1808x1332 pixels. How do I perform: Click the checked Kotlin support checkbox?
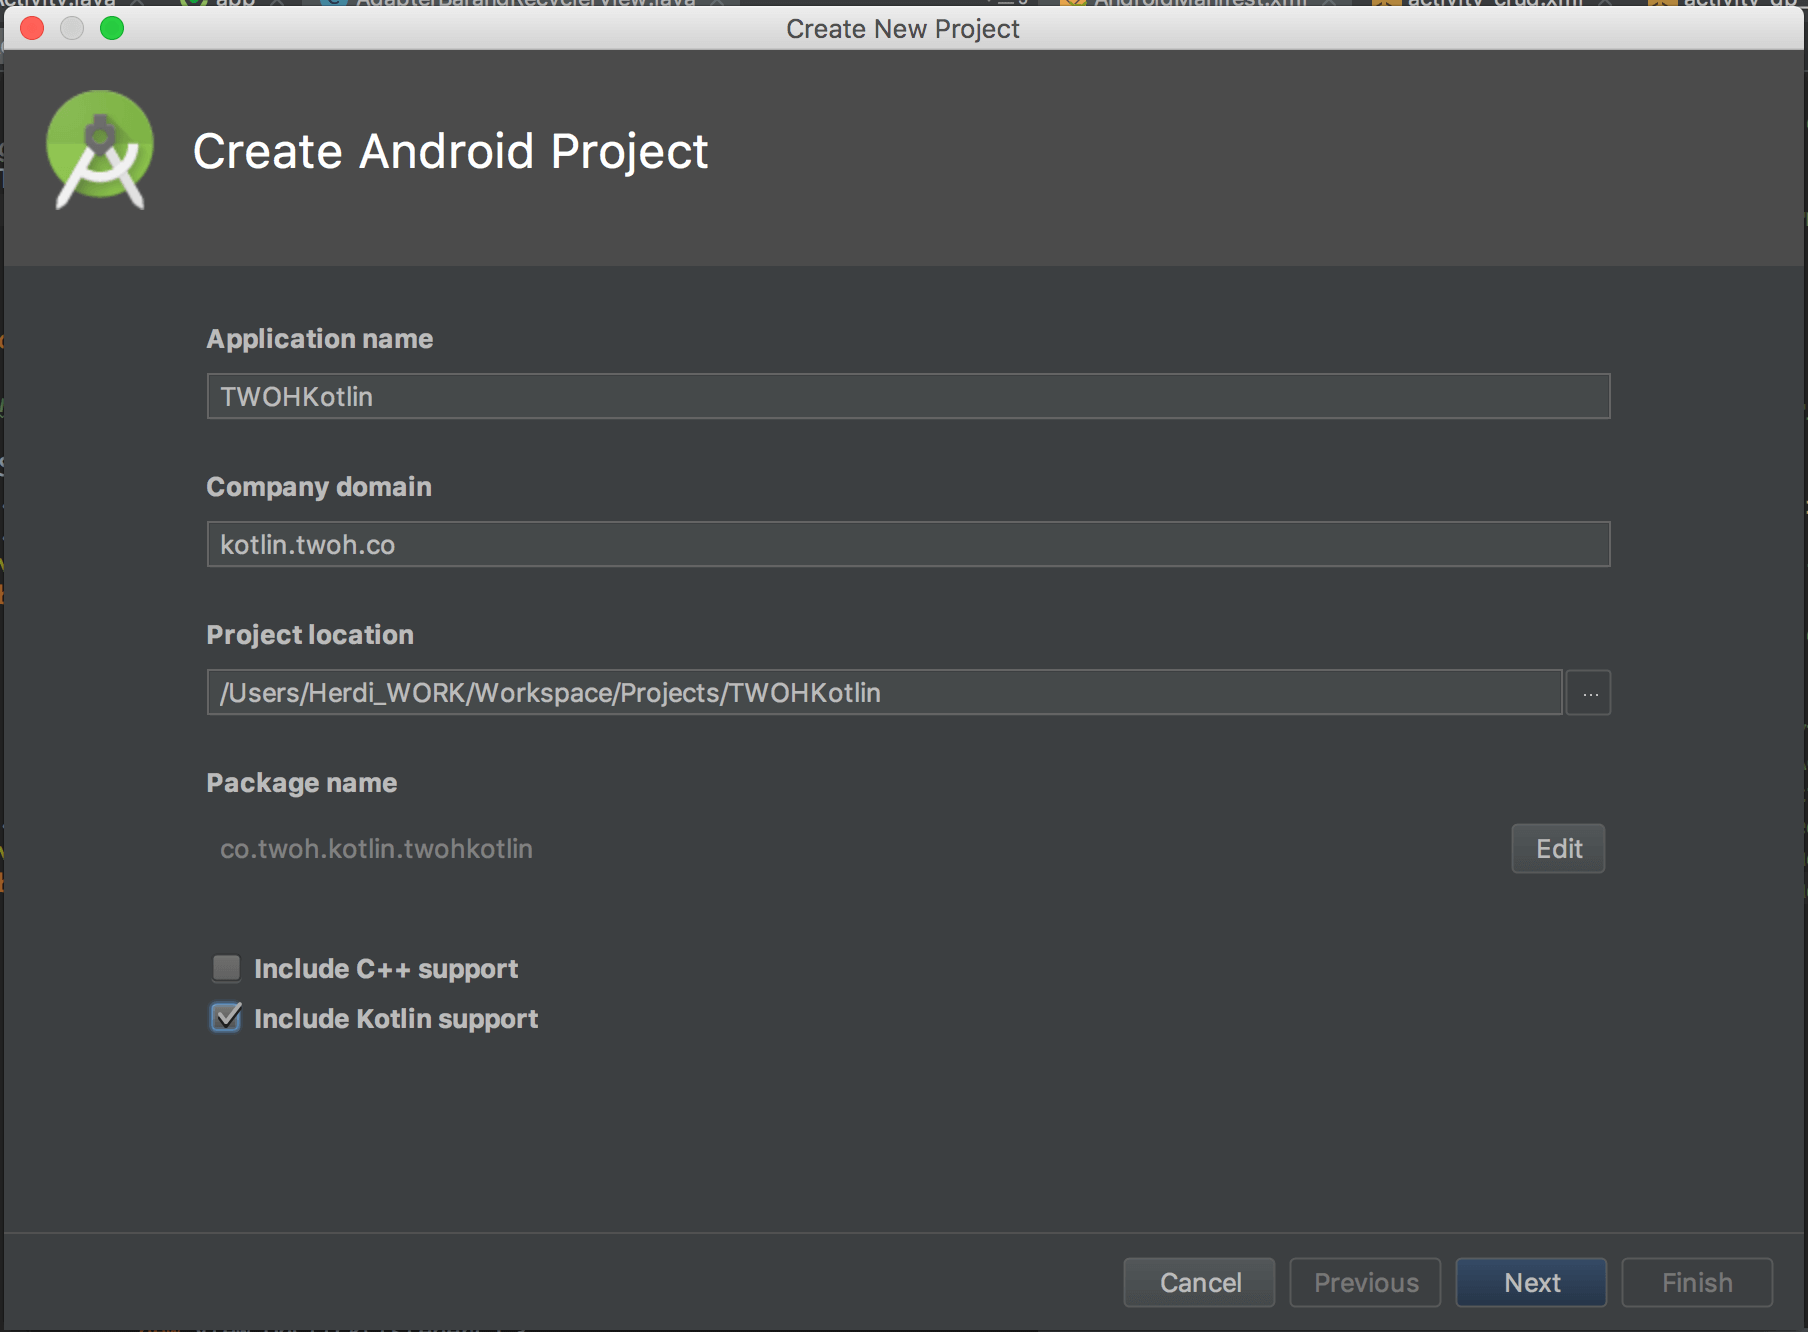coord(225,1017)
